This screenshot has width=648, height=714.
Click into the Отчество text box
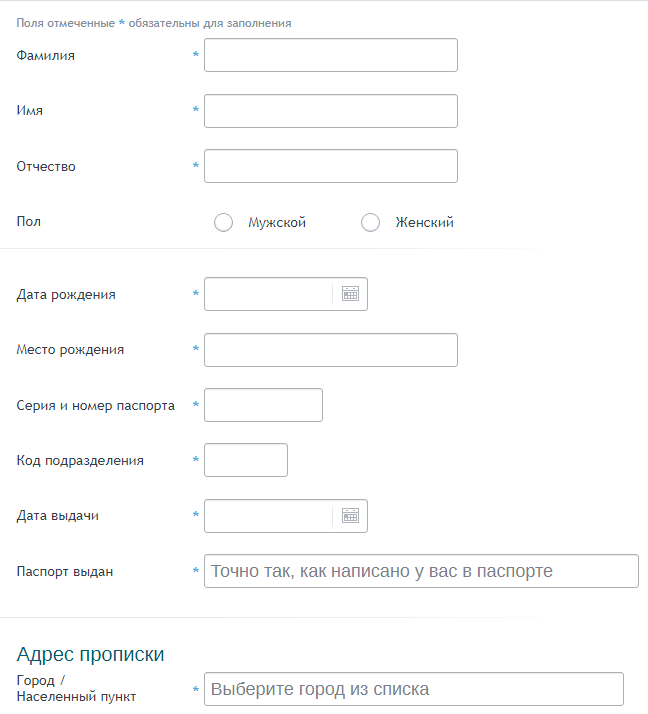[331, 166]
